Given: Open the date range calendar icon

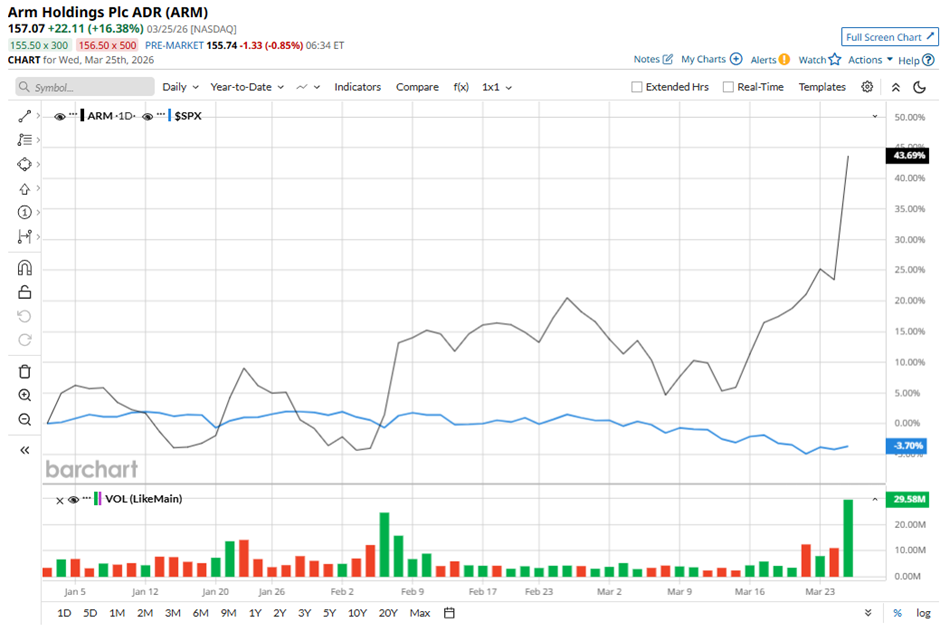Looking at the screenshot, I should click(x=449, y=613).
